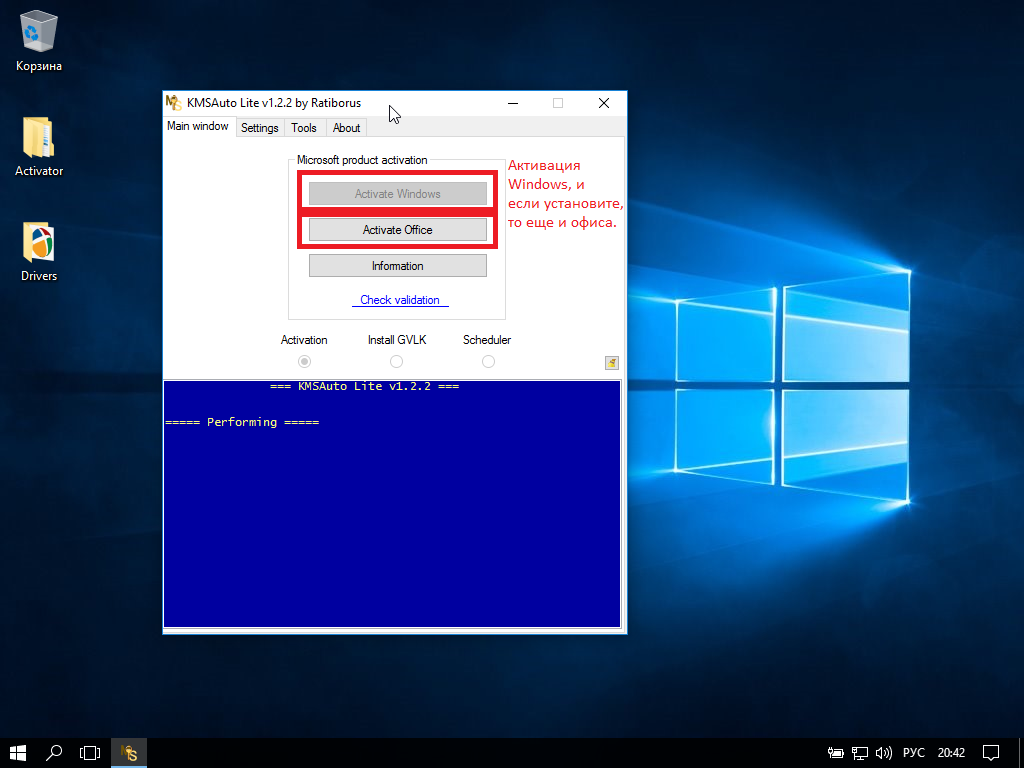Open the Recycle Bin (Корзина) desktop icon
This screenshot has height=768, width=1024.
(x=39, y=40)
